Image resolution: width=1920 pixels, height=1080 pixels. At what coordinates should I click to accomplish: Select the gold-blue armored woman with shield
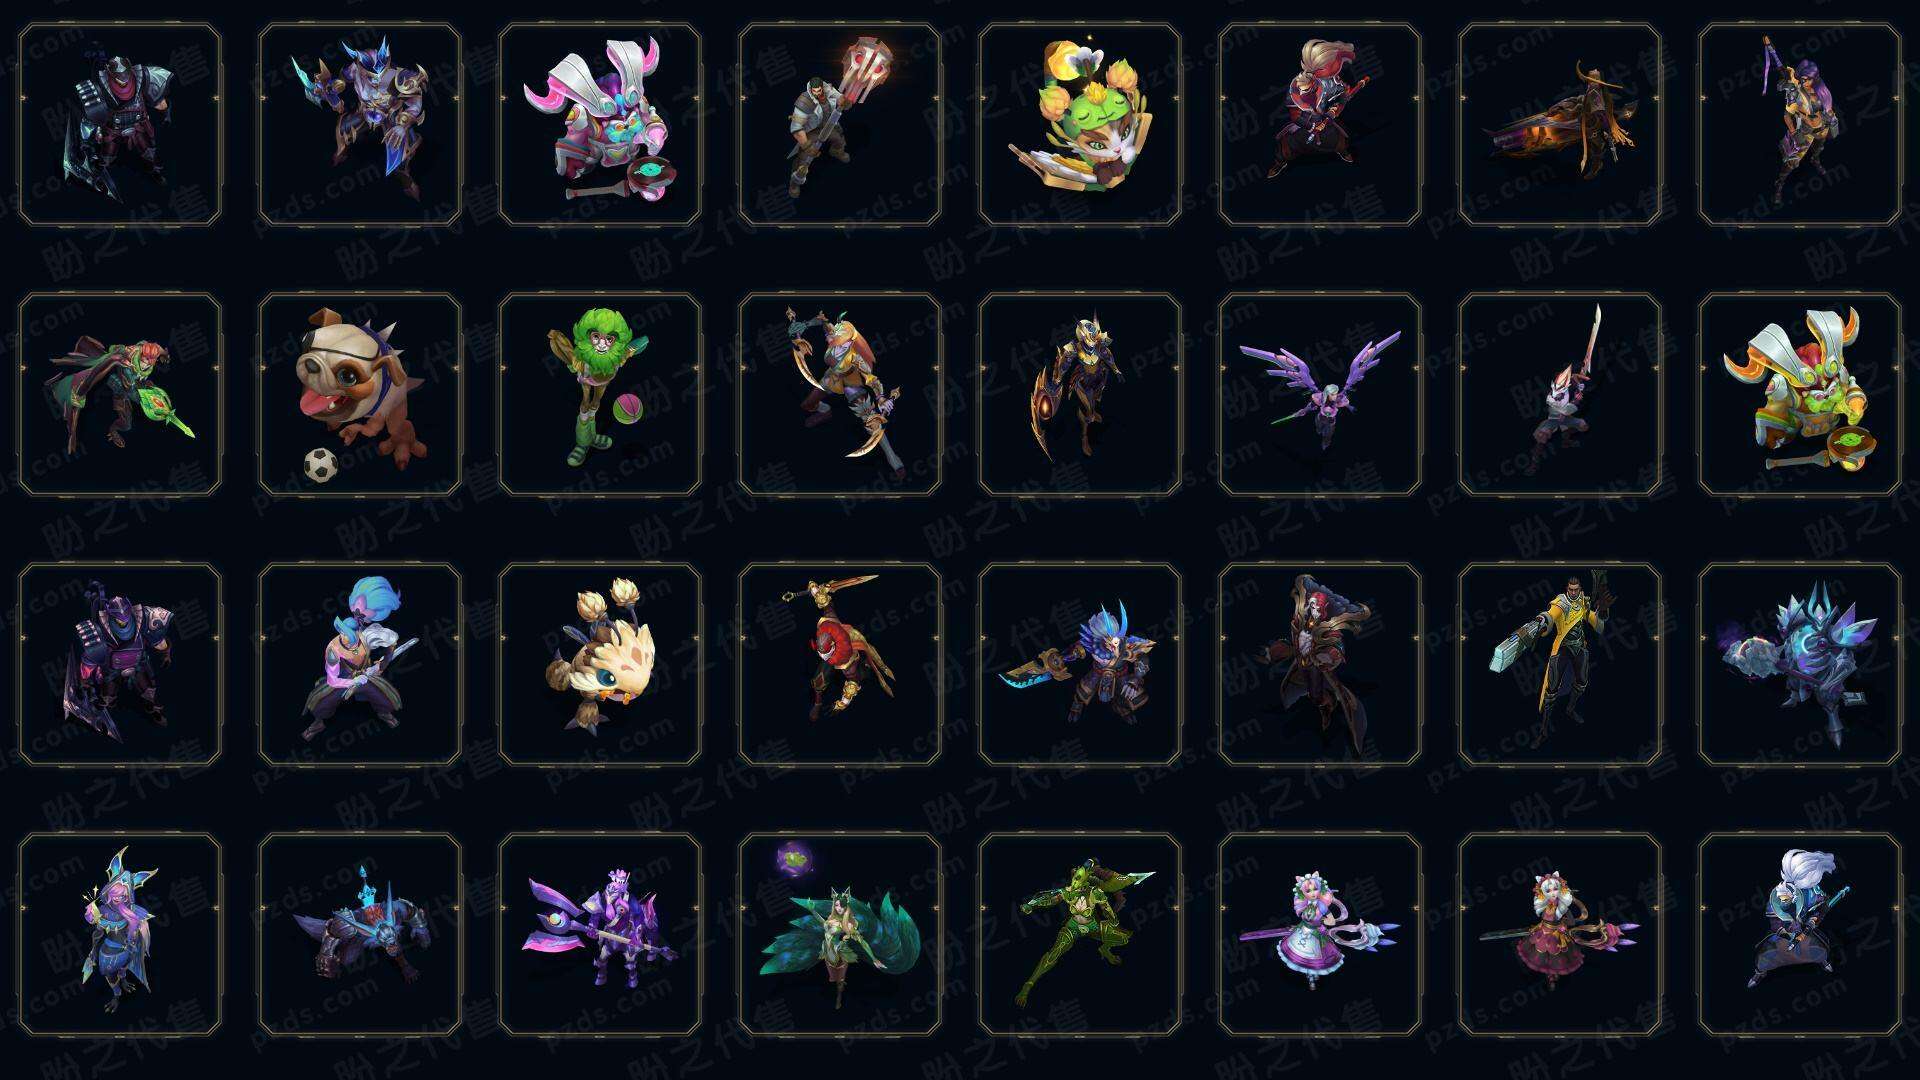(1080, 394)
